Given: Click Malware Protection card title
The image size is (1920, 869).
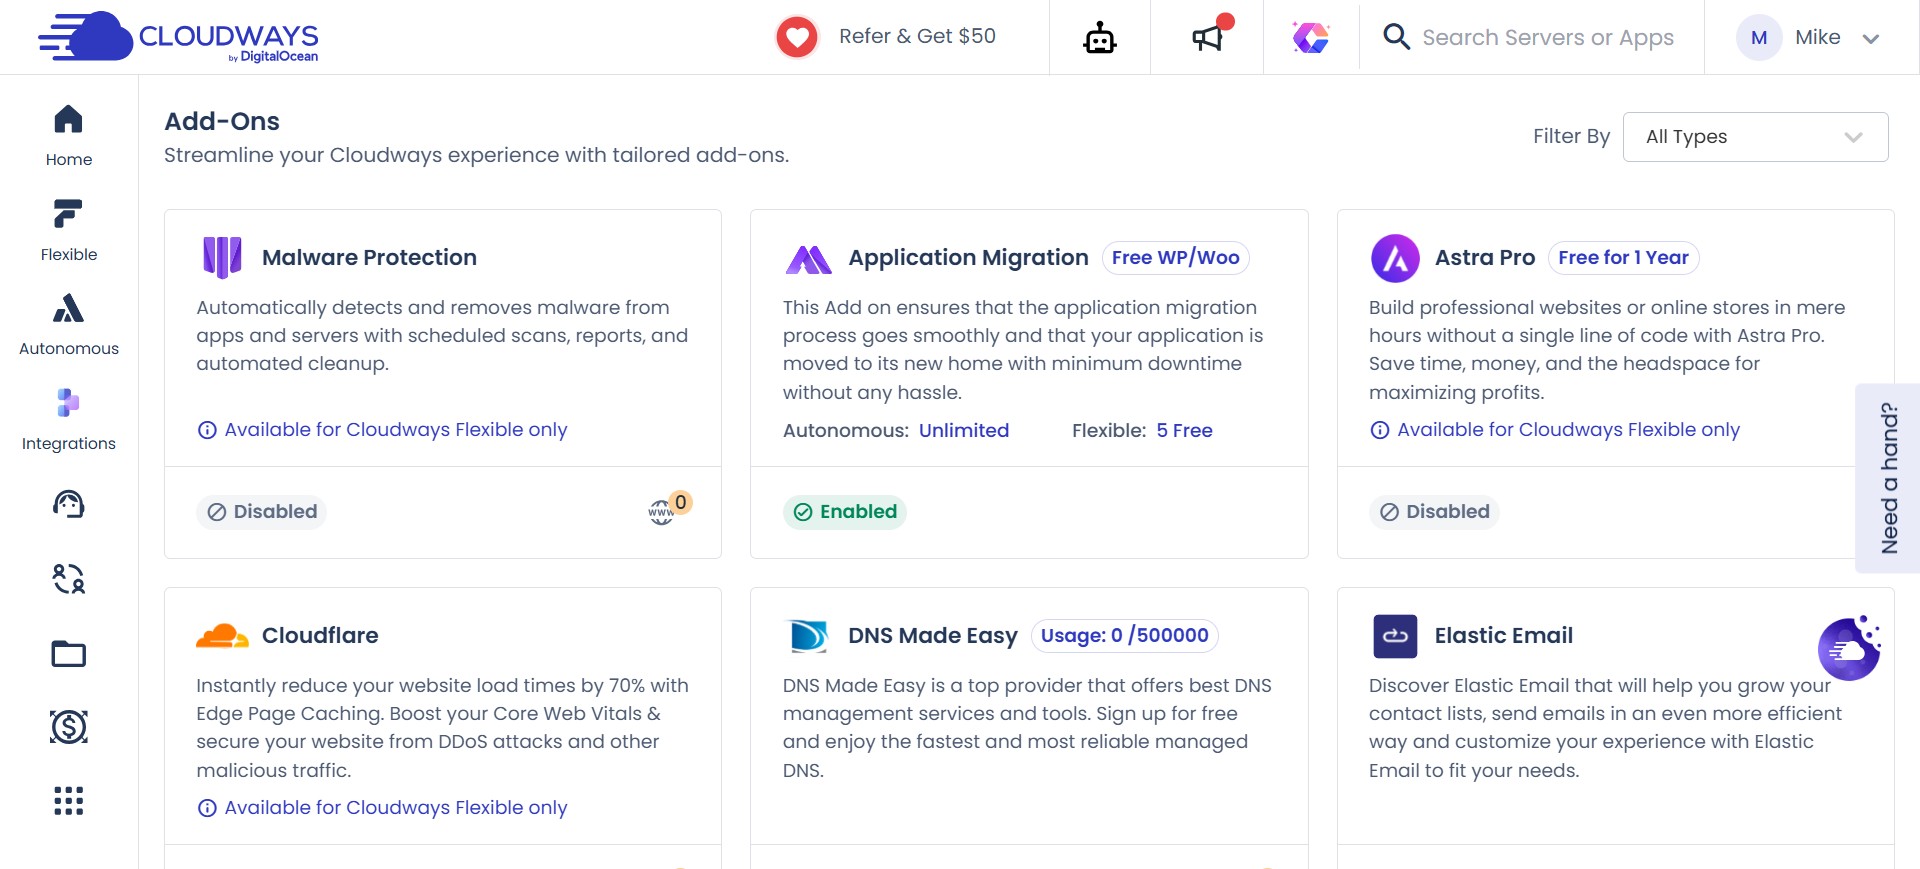Looking at the screenshot, I should [x=369, y=257].
